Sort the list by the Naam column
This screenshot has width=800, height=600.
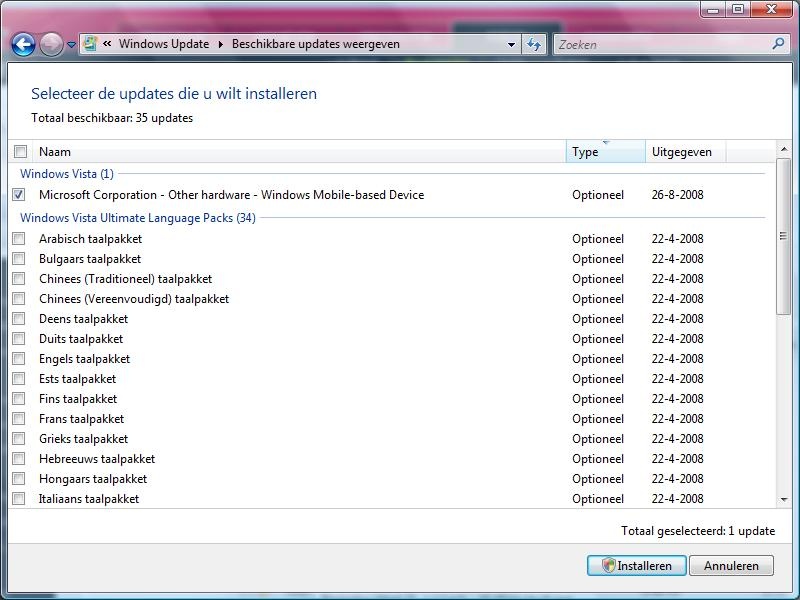300,152
